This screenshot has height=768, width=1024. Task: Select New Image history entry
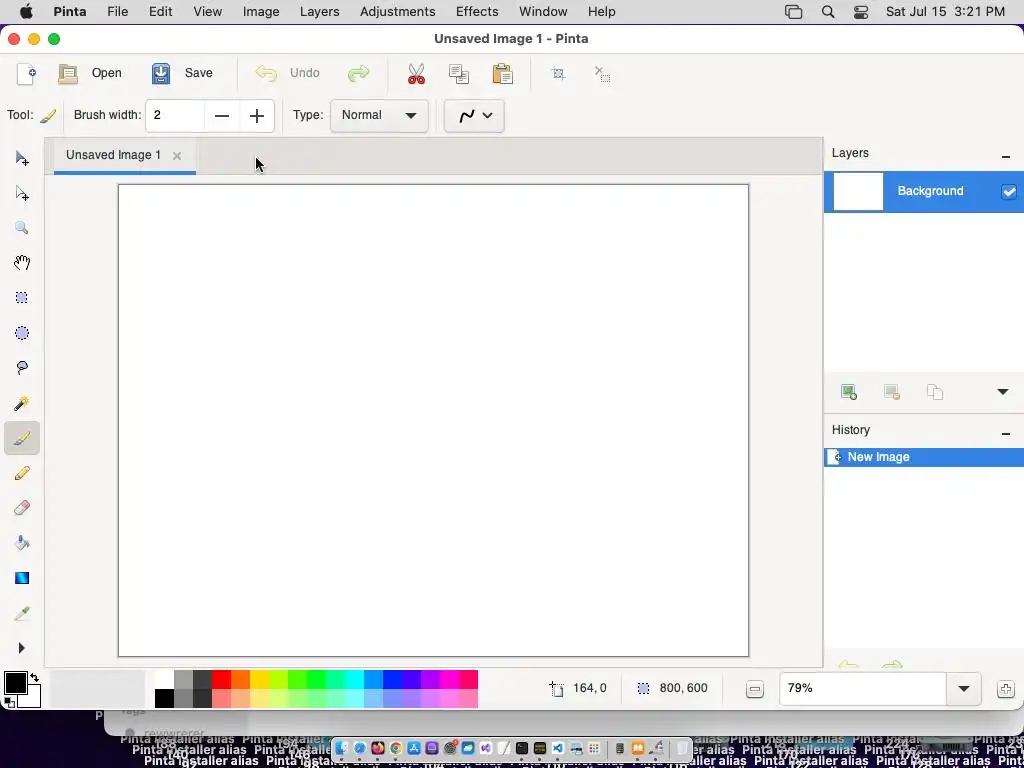[x=923, y=457]
